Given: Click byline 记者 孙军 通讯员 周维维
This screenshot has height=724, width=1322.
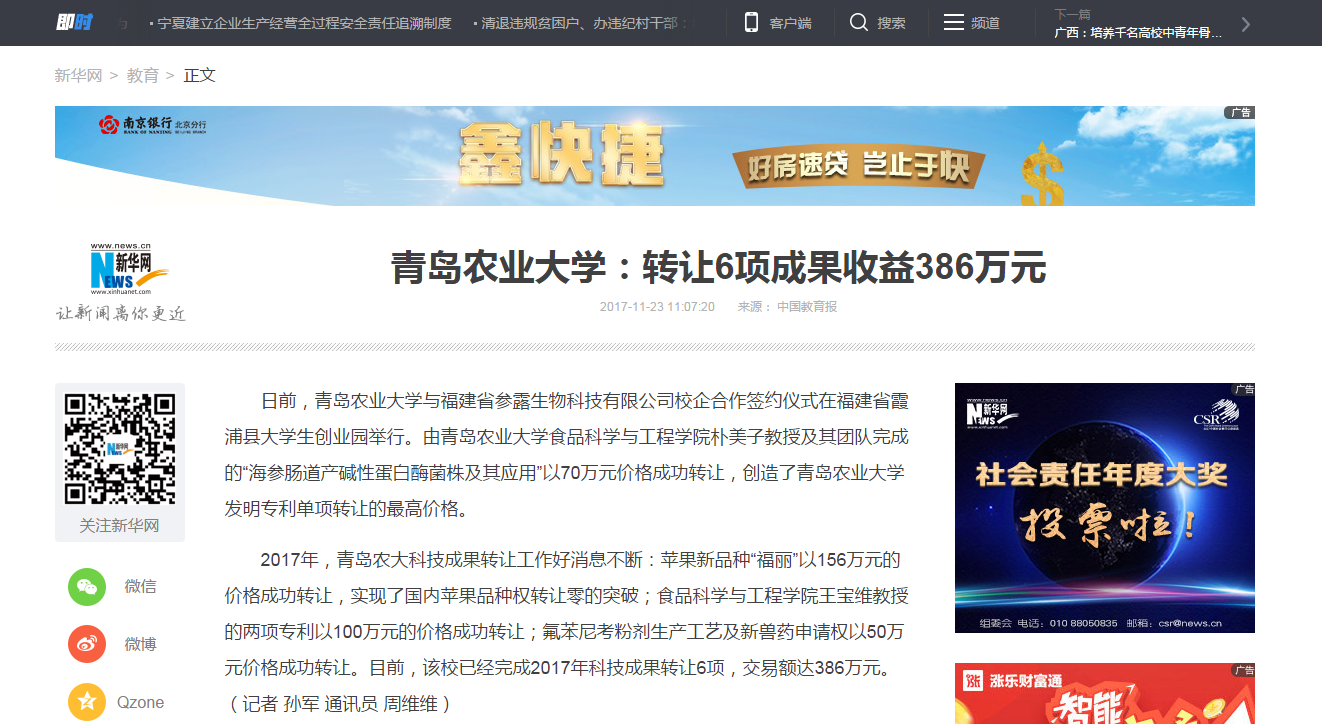Looking at the screenshot, I should (340, 704).
